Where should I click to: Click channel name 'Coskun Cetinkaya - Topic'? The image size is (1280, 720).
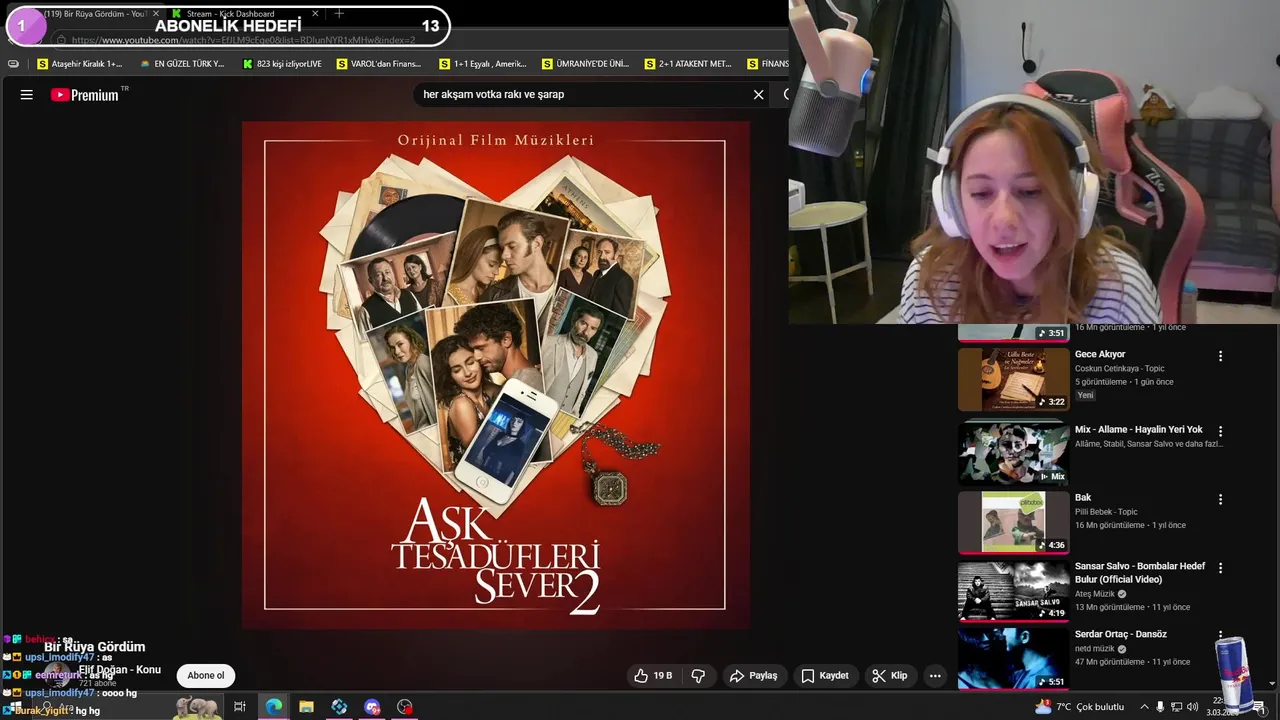point(1120,368)
